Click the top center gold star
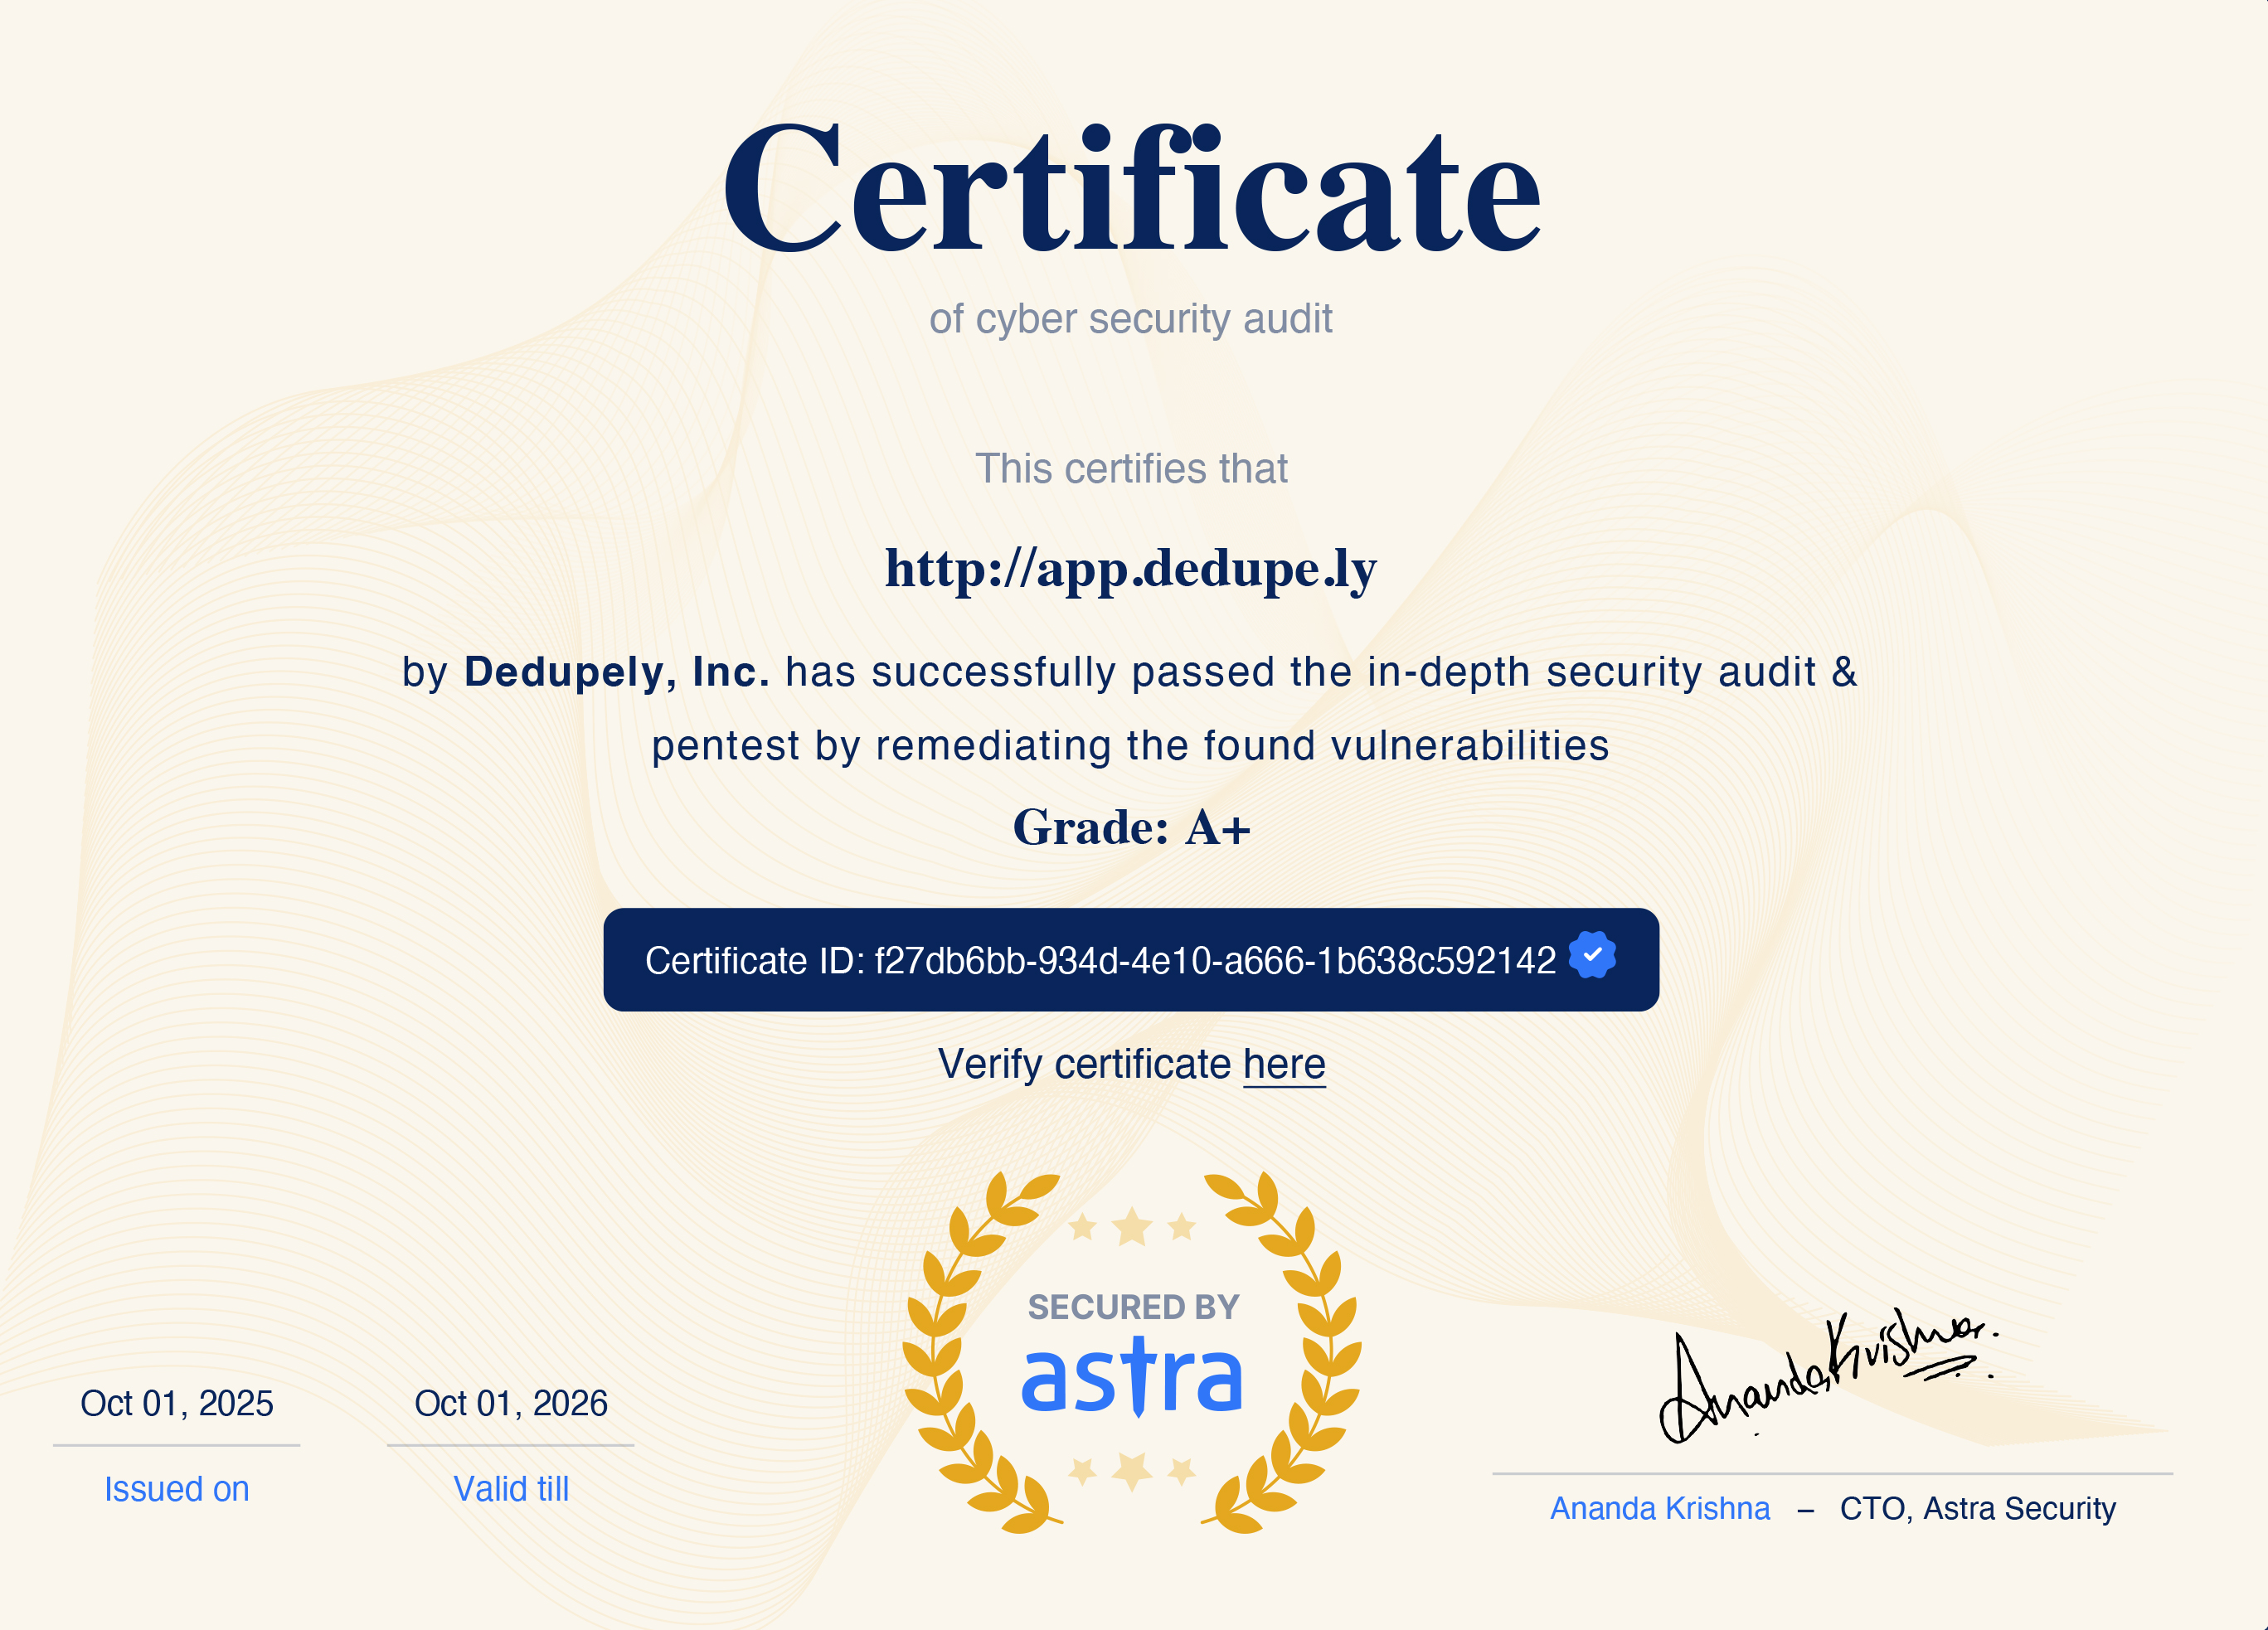The image size is (2268, 1630). [1132, 1226]
